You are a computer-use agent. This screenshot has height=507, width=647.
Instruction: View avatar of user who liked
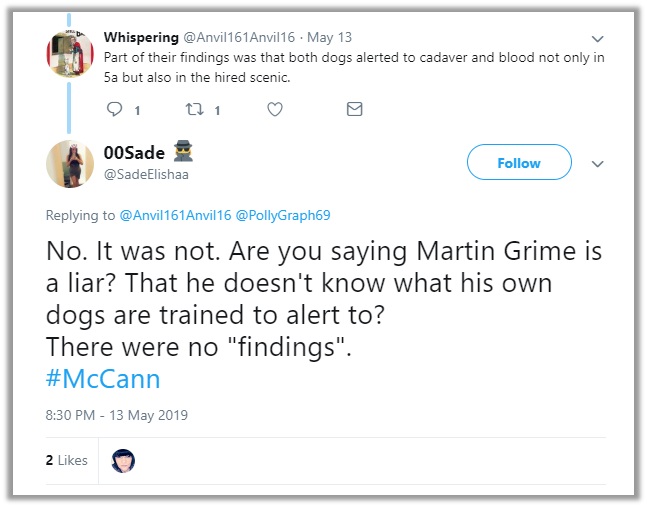pos(123,460)
